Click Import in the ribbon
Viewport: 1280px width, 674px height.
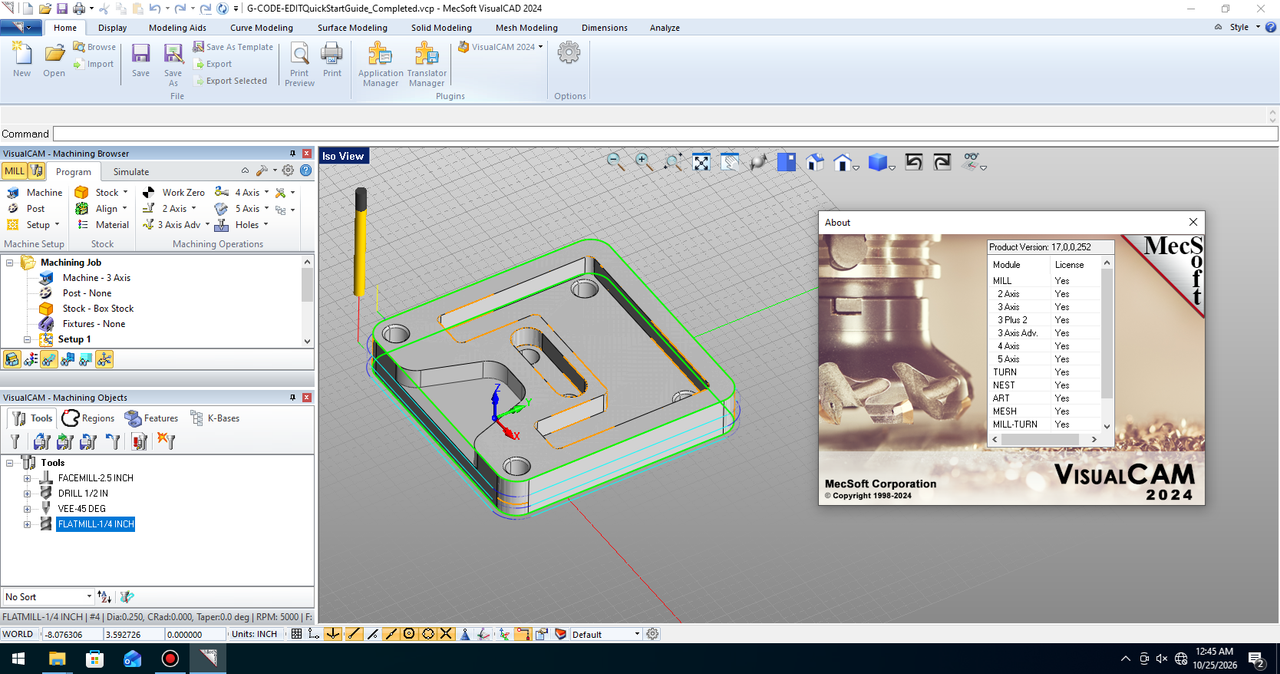click(92, 64)
